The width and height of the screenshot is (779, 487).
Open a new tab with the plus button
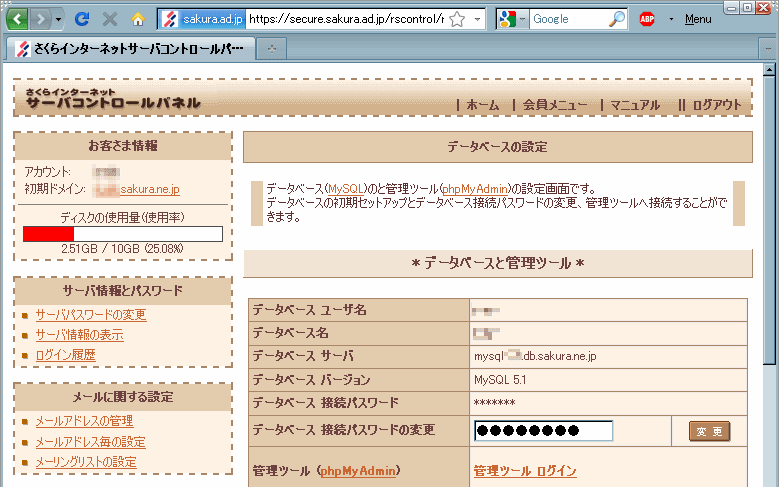pos(271,49)
